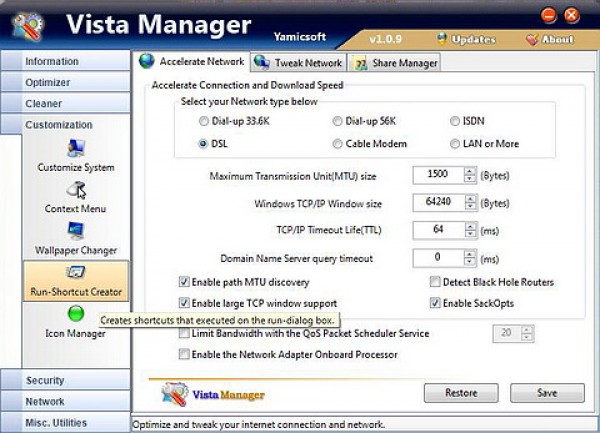Open Customize System tool icon
This screenshot has height=433, width=600.
point(76,149)
